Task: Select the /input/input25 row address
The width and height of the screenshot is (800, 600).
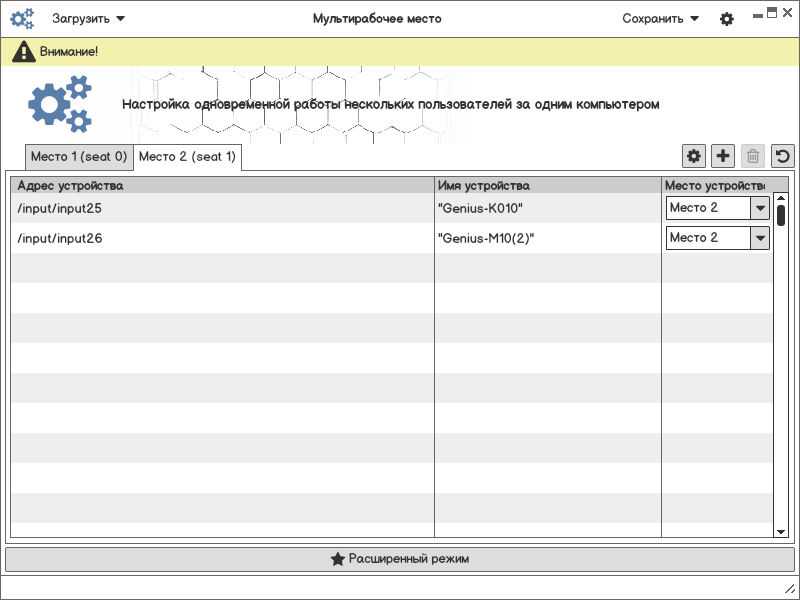Action: click(60, 208)
